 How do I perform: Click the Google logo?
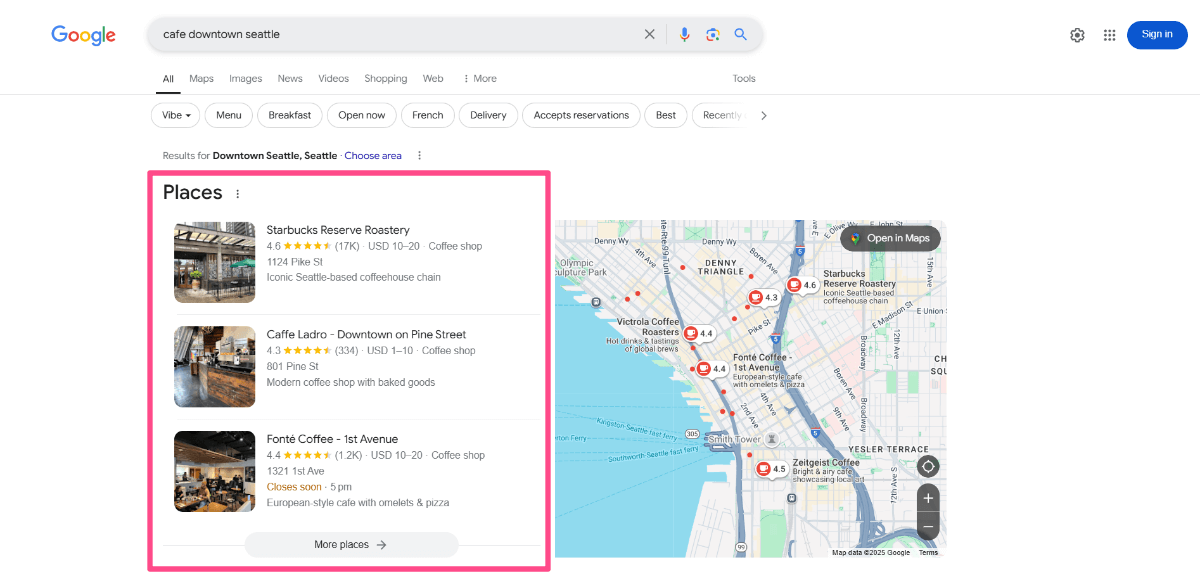coord(84,35)
